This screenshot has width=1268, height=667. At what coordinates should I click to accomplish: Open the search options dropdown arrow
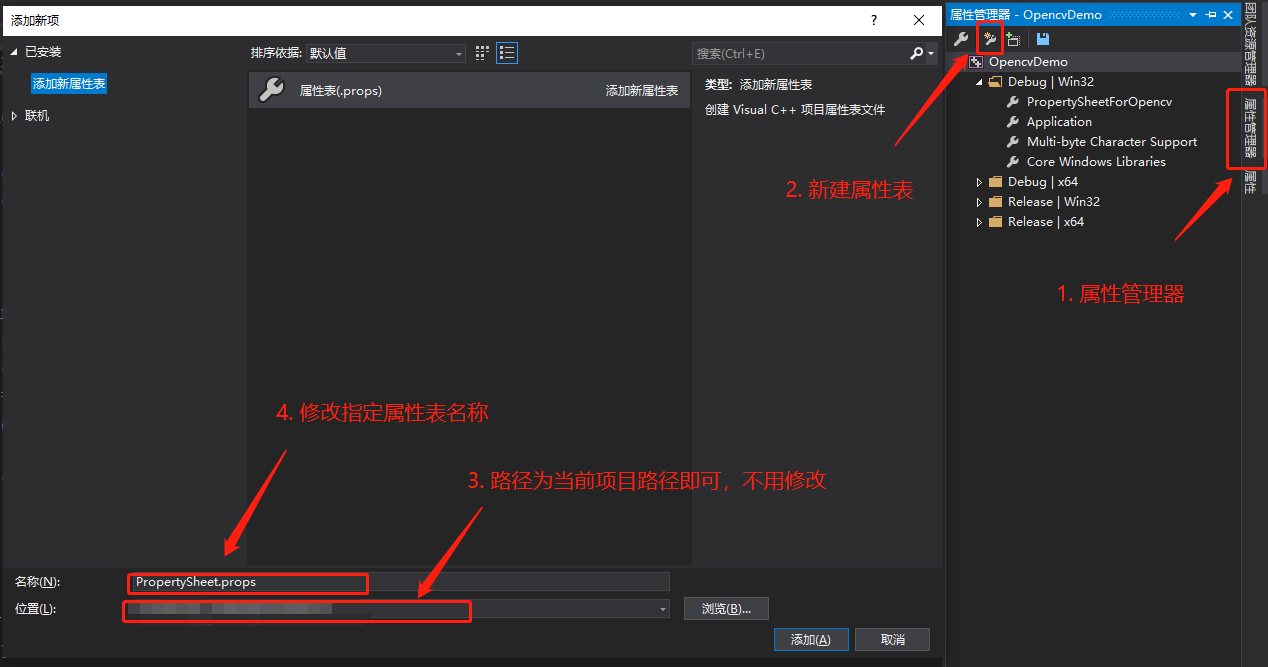point(931,53)
